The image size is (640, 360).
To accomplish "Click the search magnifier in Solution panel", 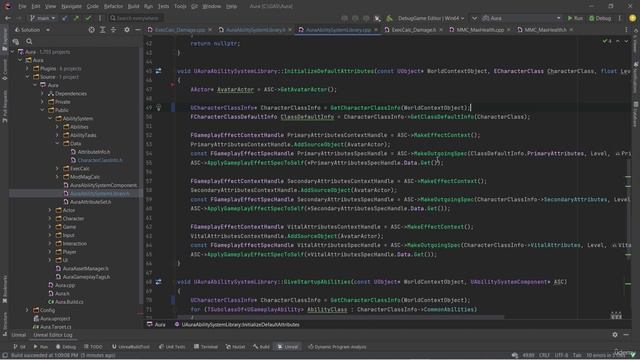I will point(29,41).
